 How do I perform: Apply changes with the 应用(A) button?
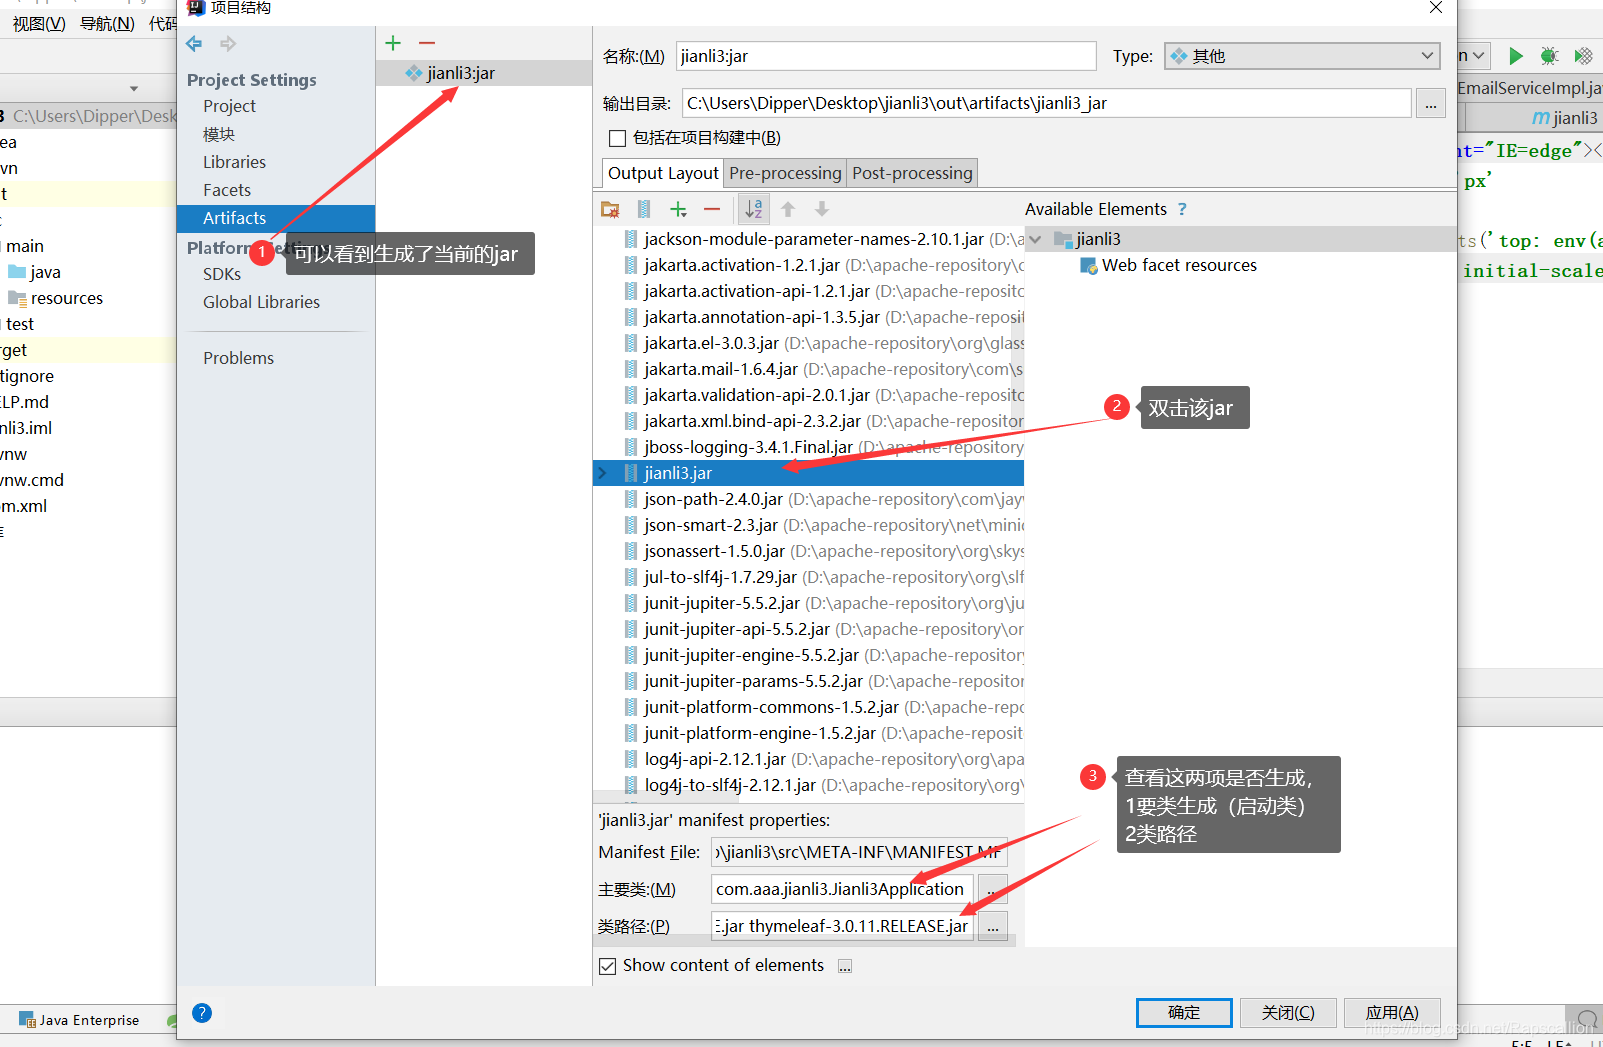pos(1391,1012)
